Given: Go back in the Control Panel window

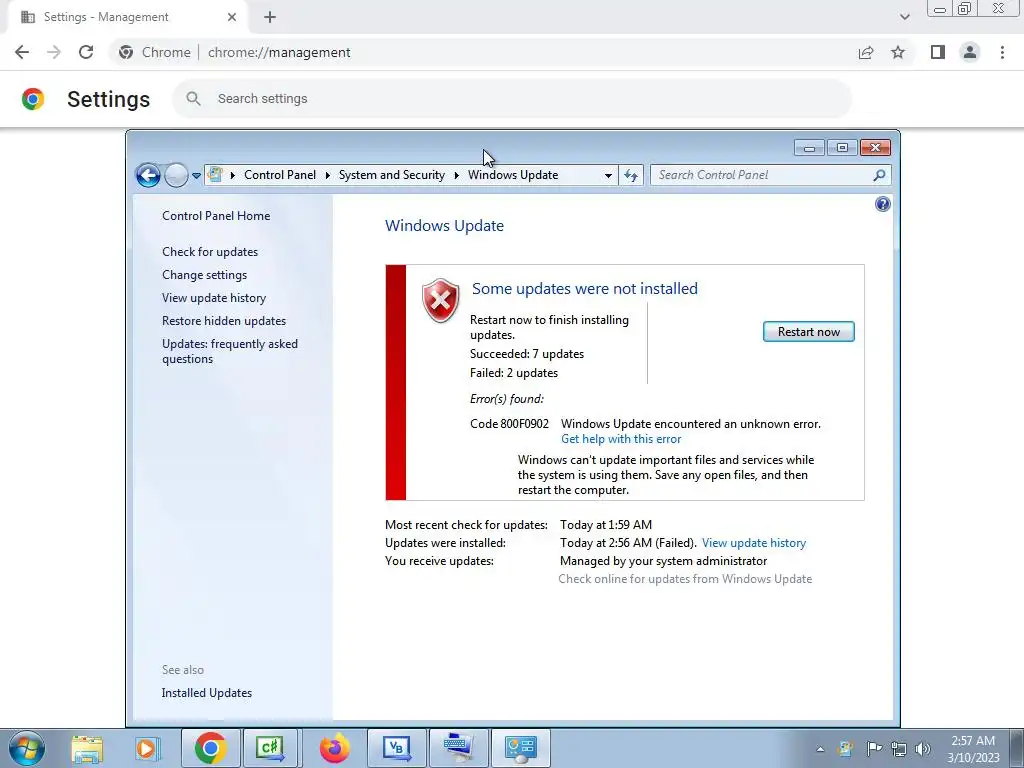Looking at the screenshot, I should tap(148, 175).
